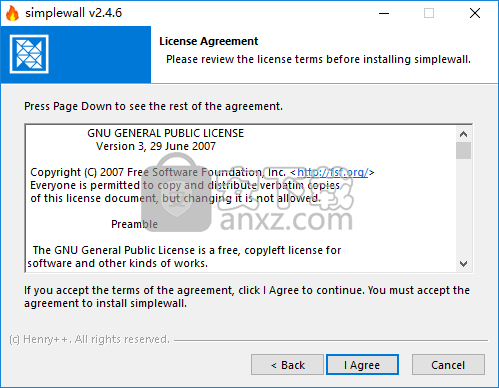Click the License Agreement heading

209,41
